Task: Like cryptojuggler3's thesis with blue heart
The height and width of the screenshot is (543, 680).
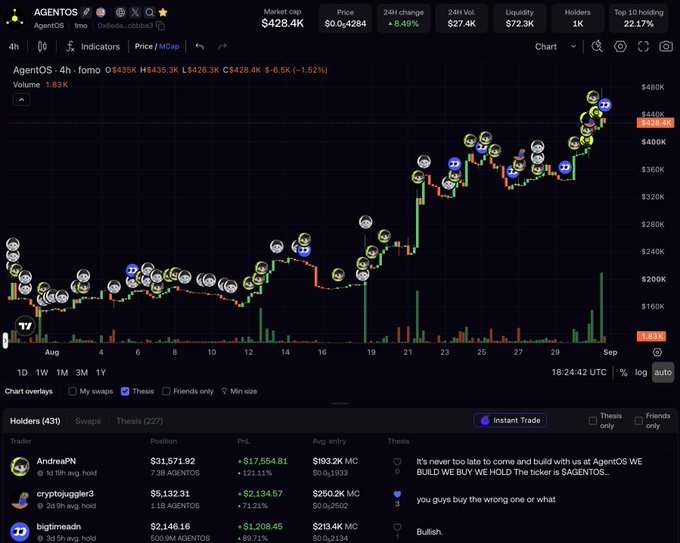Action: [x=397, y=494]
